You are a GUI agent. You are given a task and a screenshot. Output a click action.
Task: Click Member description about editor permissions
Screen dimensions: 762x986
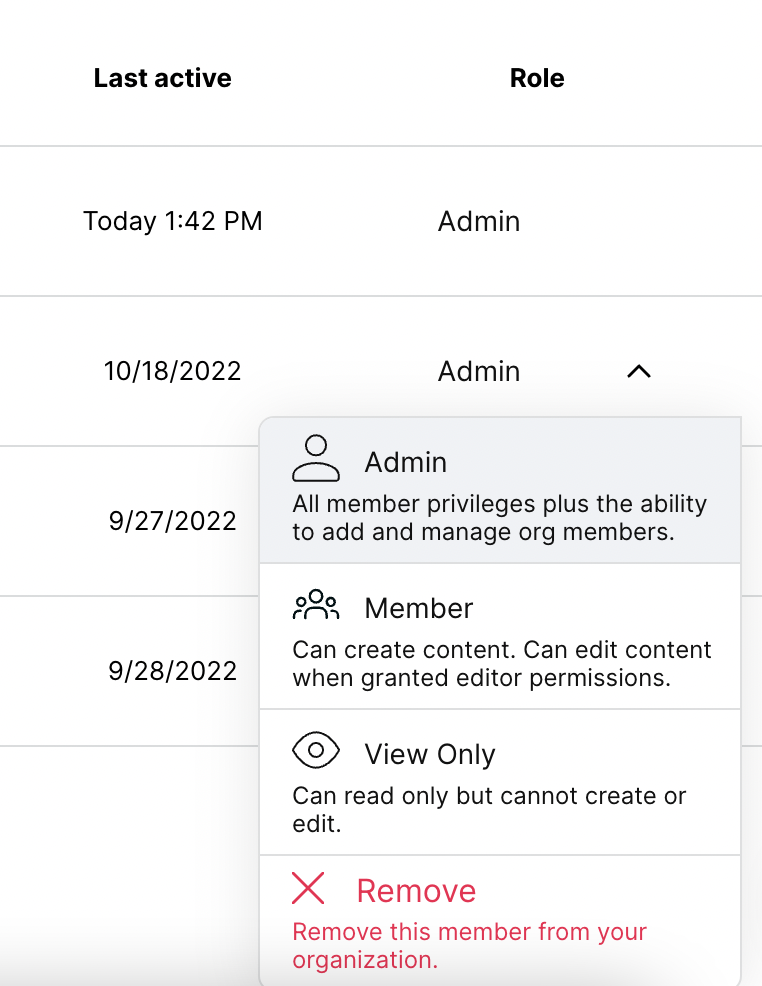click(502, 663)
